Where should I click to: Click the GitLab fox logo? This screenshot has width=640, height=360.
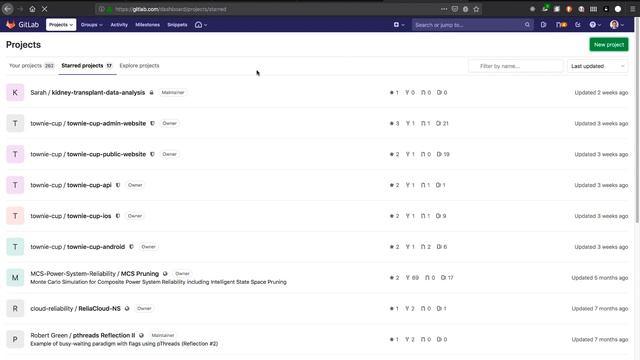(x=11, y=24)
